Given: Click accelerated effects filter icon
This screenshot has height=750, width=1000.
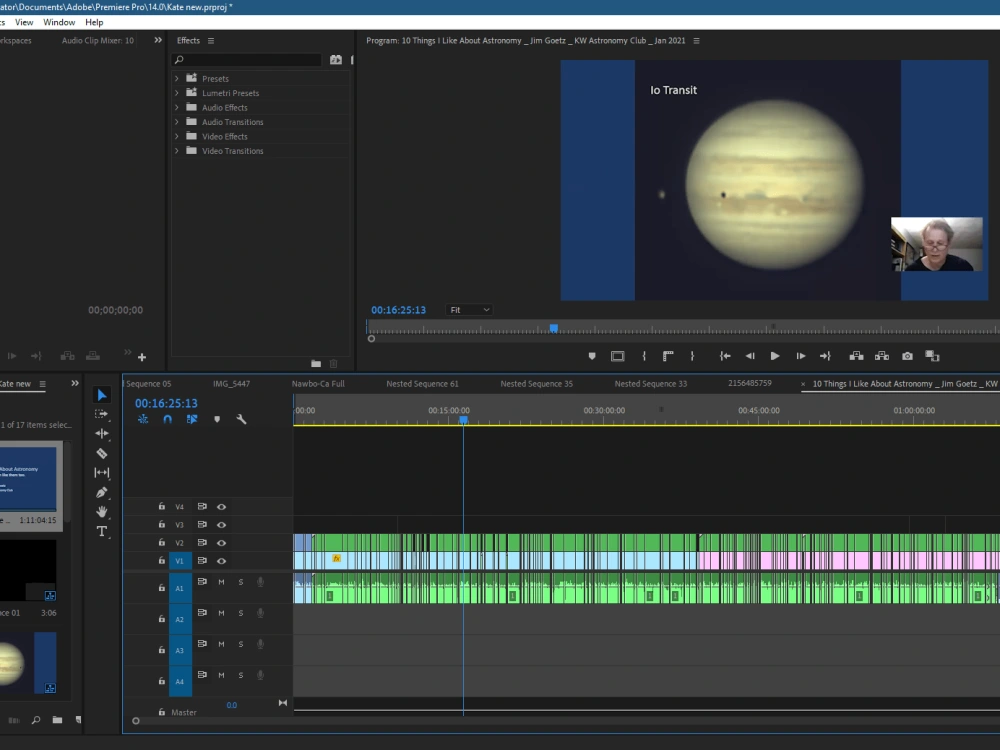Looking at the screenshot, I should (x=335, y=59).
